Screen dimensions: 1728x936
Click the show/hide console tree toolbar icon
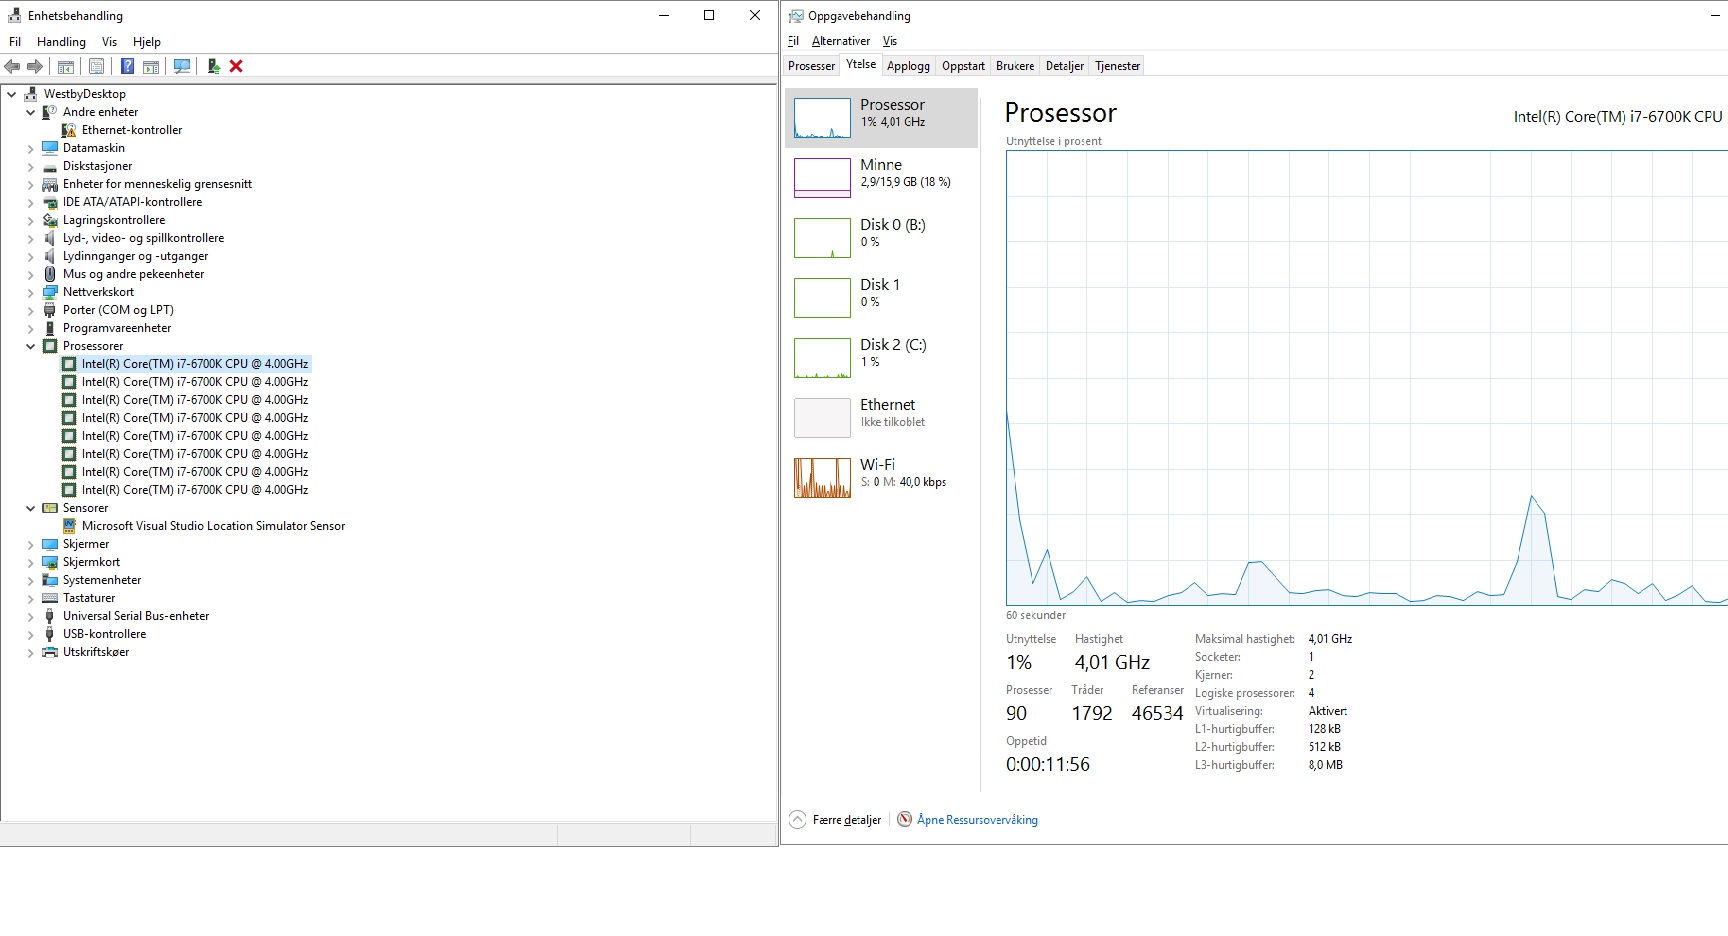[66, 66]
